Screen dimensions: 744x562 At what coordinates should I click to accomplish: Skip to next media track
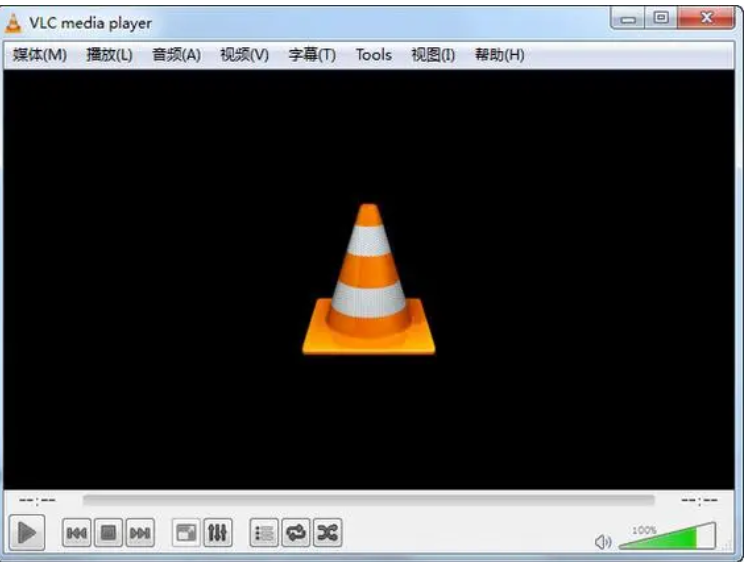pyautogui.click(x=140, y=533)
